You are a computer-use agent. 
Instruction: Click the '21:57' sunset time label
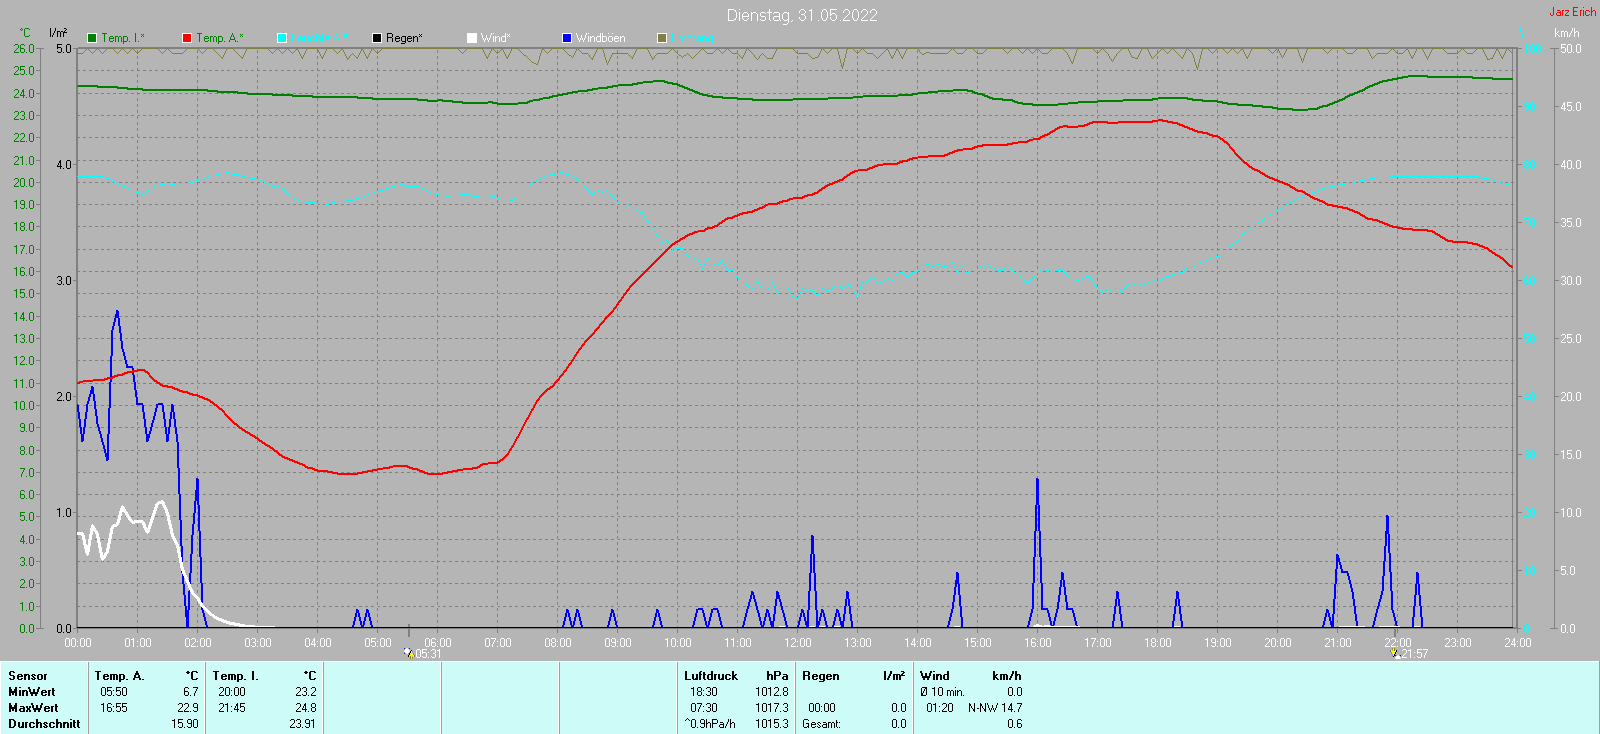click(1414, 654)
